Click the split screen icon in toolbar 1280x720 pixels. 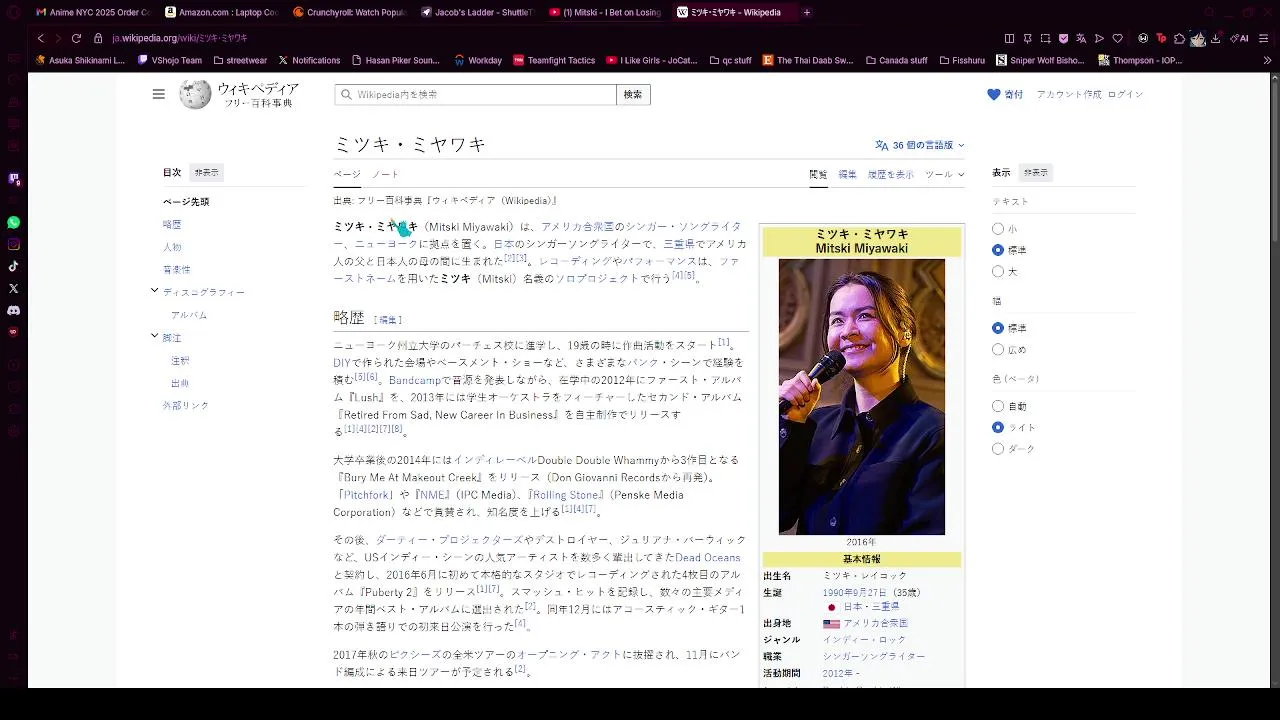[x=1009, y=38]
